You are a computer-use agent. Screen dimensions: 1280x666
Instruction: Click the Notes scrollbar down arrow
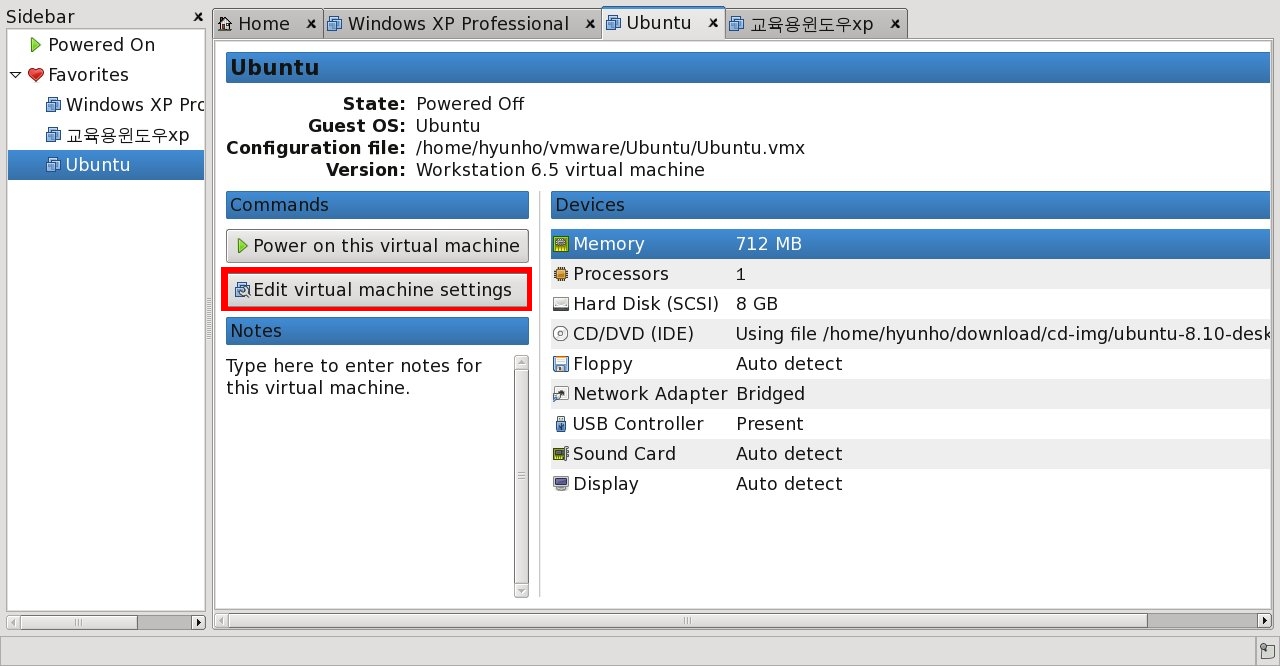tap(521, 591)
